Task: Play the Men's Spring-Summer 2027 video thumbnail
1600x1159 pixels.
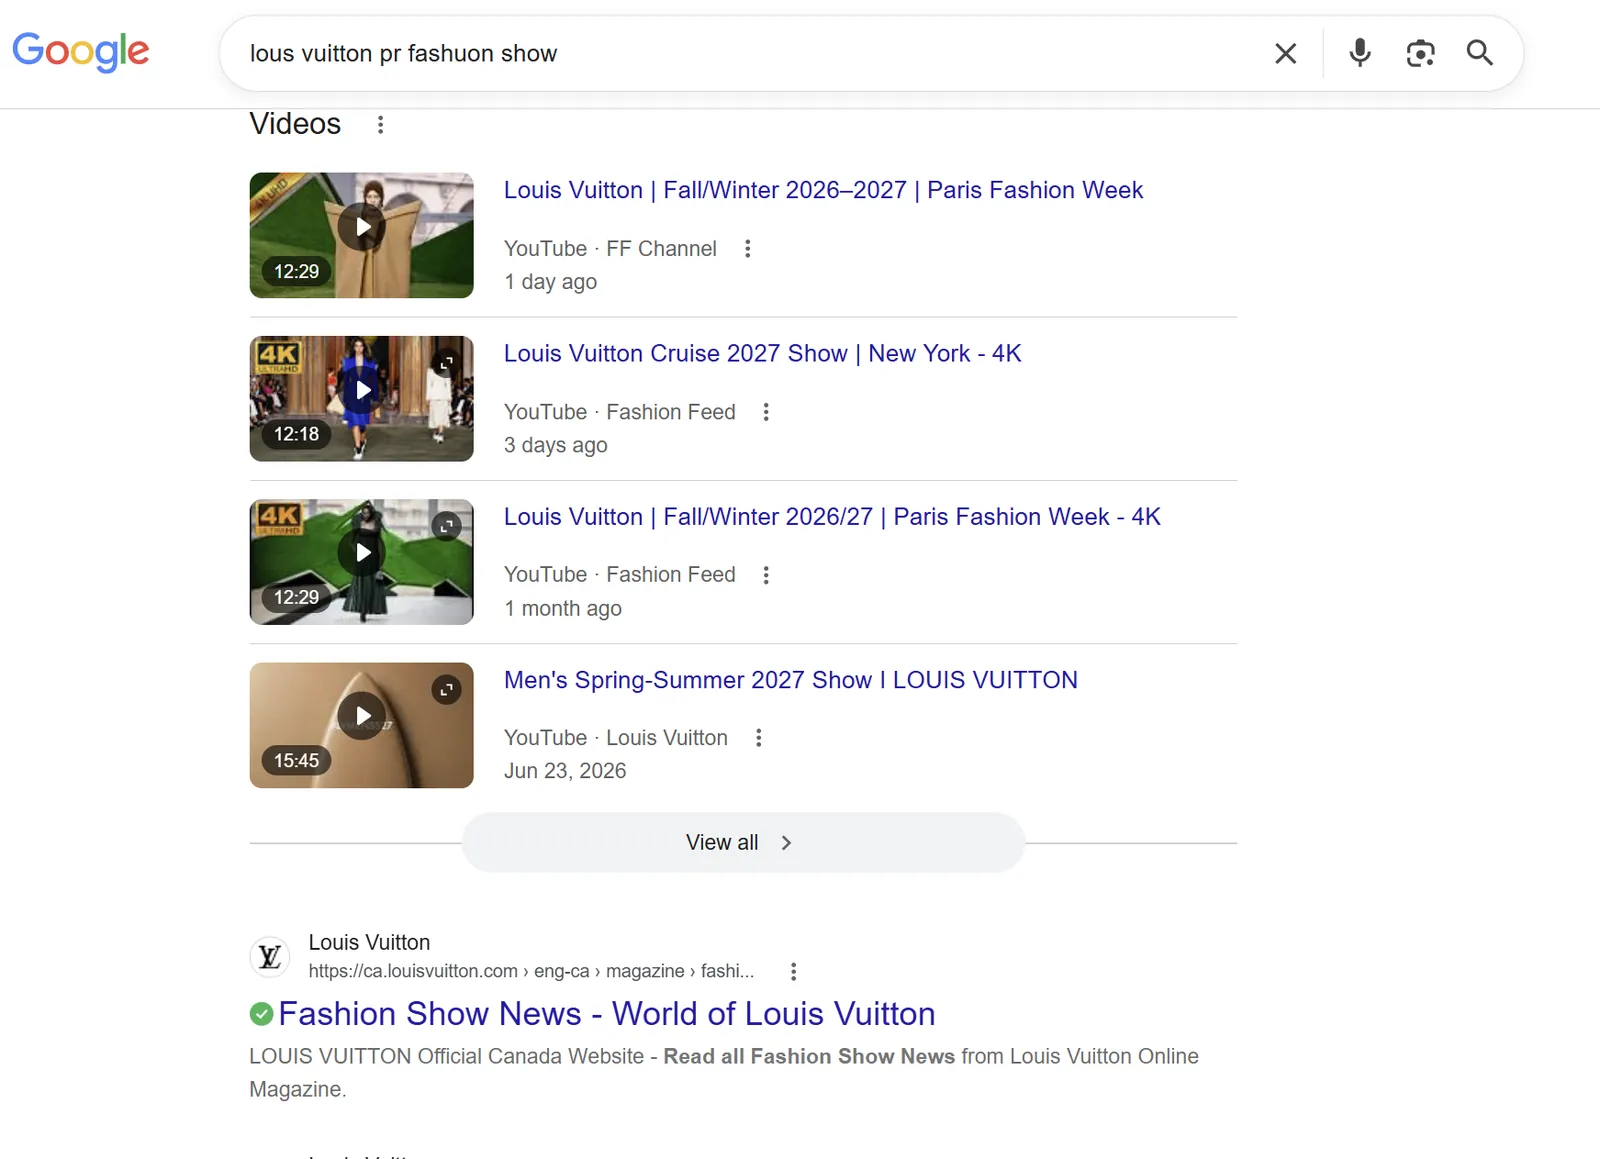Action: pos(362,725)
